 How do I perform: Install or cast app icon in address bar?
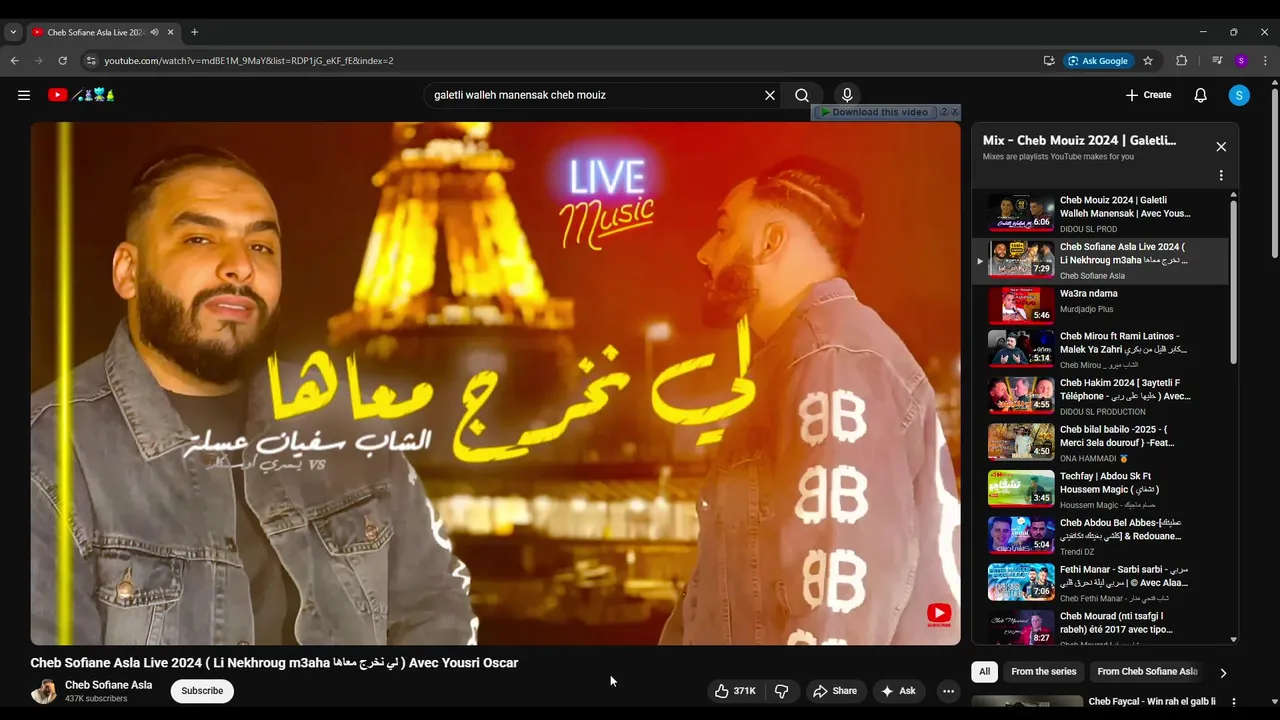pos(1049,61)
